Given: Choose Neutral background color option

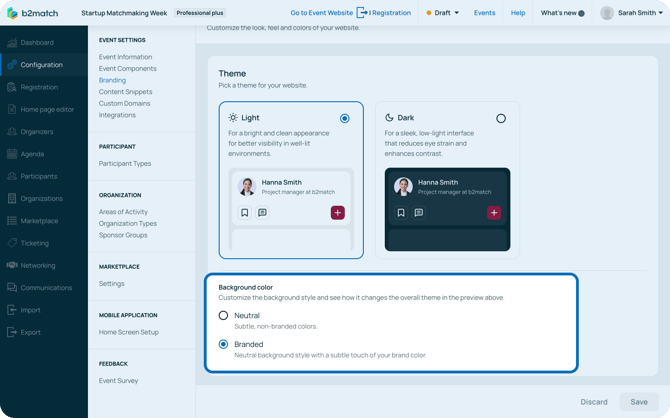Looking at the screenshot, I should click(x=224, y=315).
